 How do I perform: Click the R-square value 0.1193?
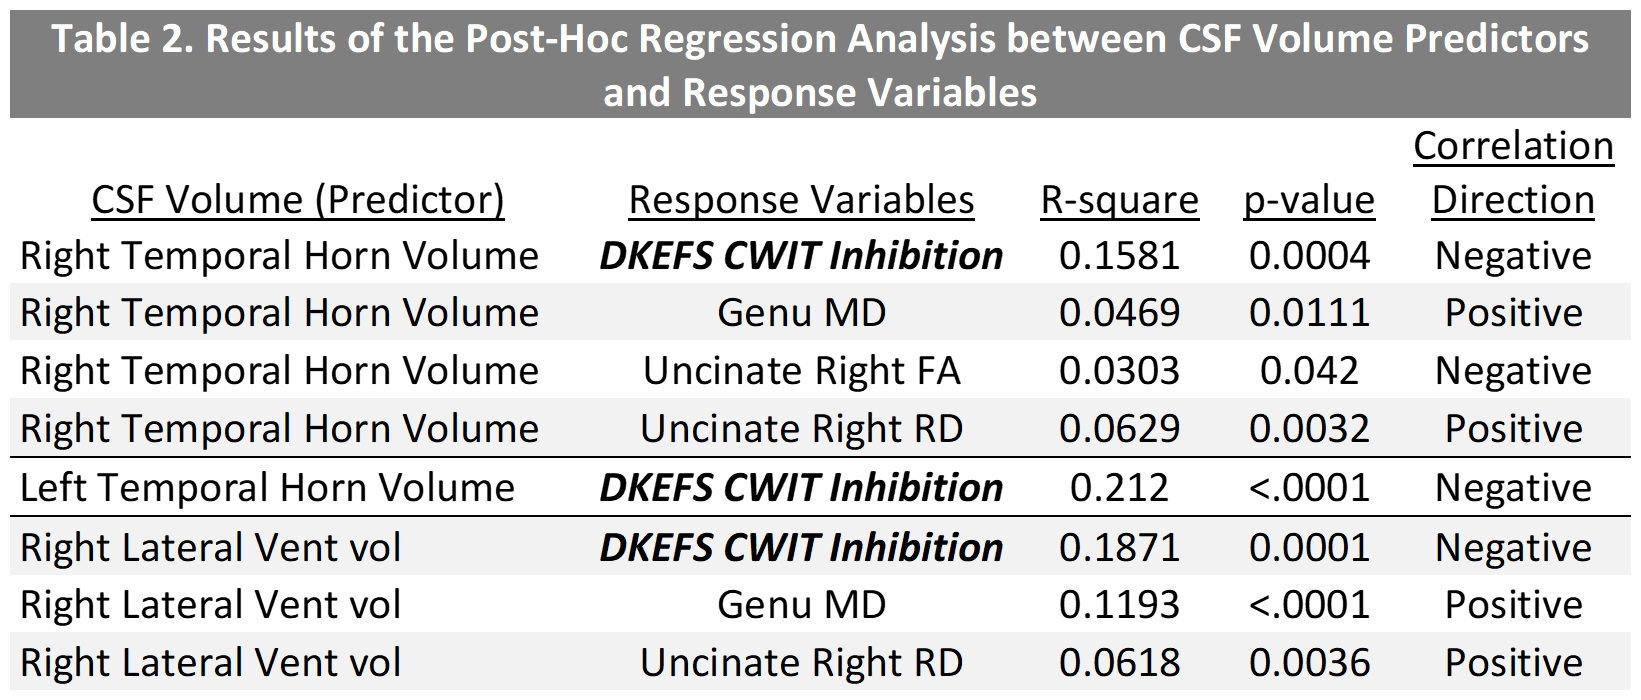(x=1119, y=605)
